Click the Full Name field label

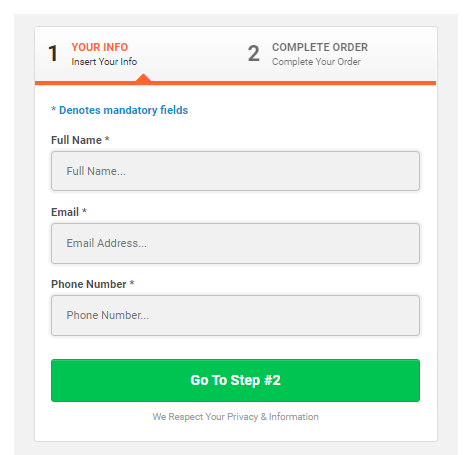click(76, 140)
